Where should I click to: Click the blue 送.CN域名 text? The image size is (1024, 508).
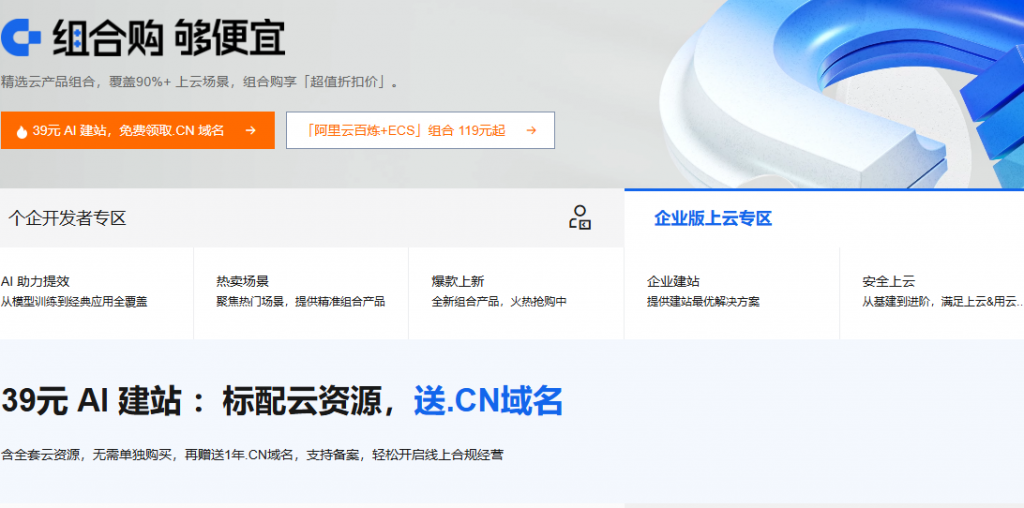click(x=489, y=401)
